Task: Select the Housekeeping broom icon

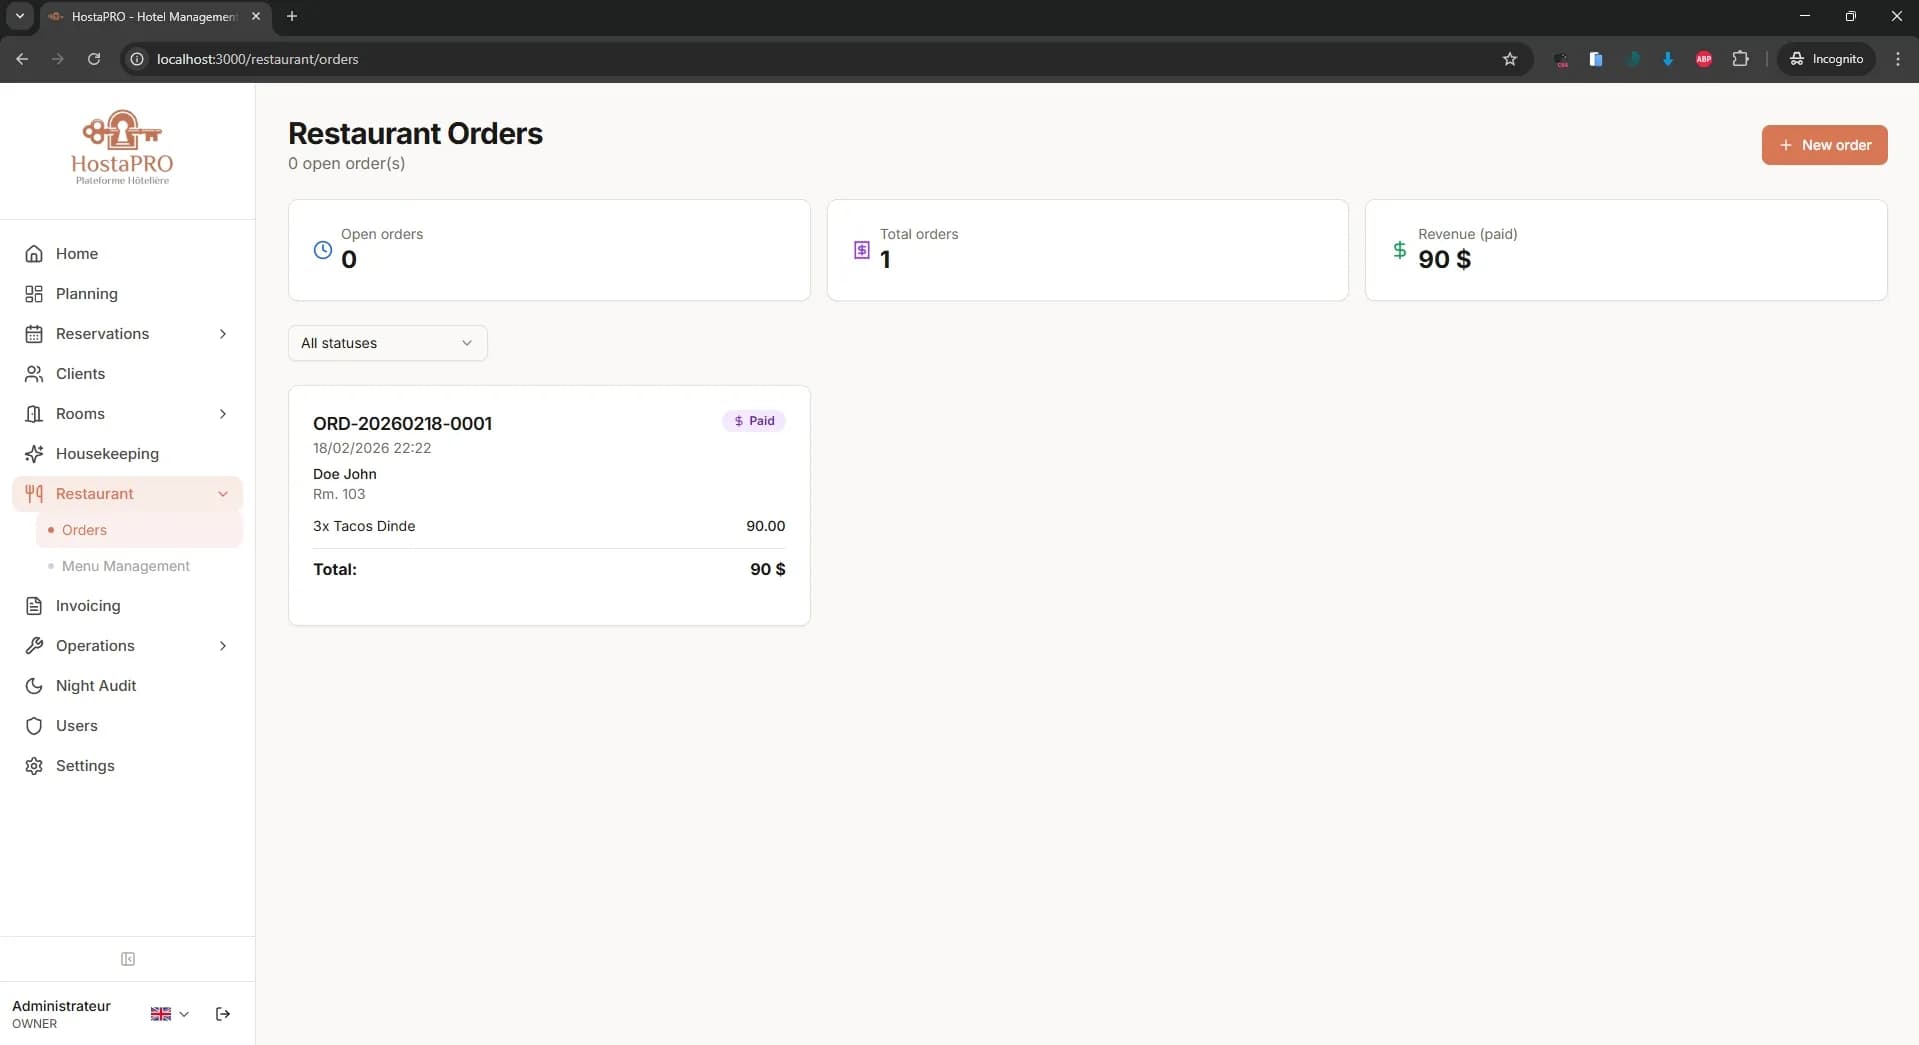Action: click(x=34, y=453)
